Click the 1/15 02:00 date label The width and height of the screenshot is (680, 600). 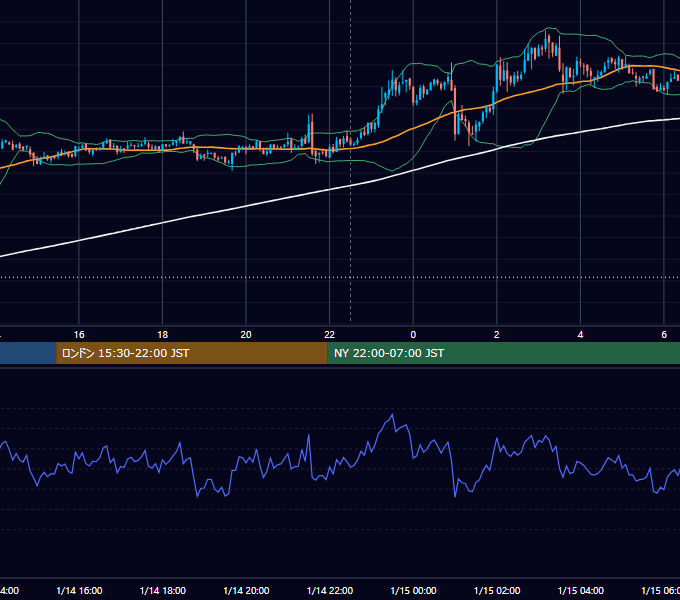coord(497,591)
